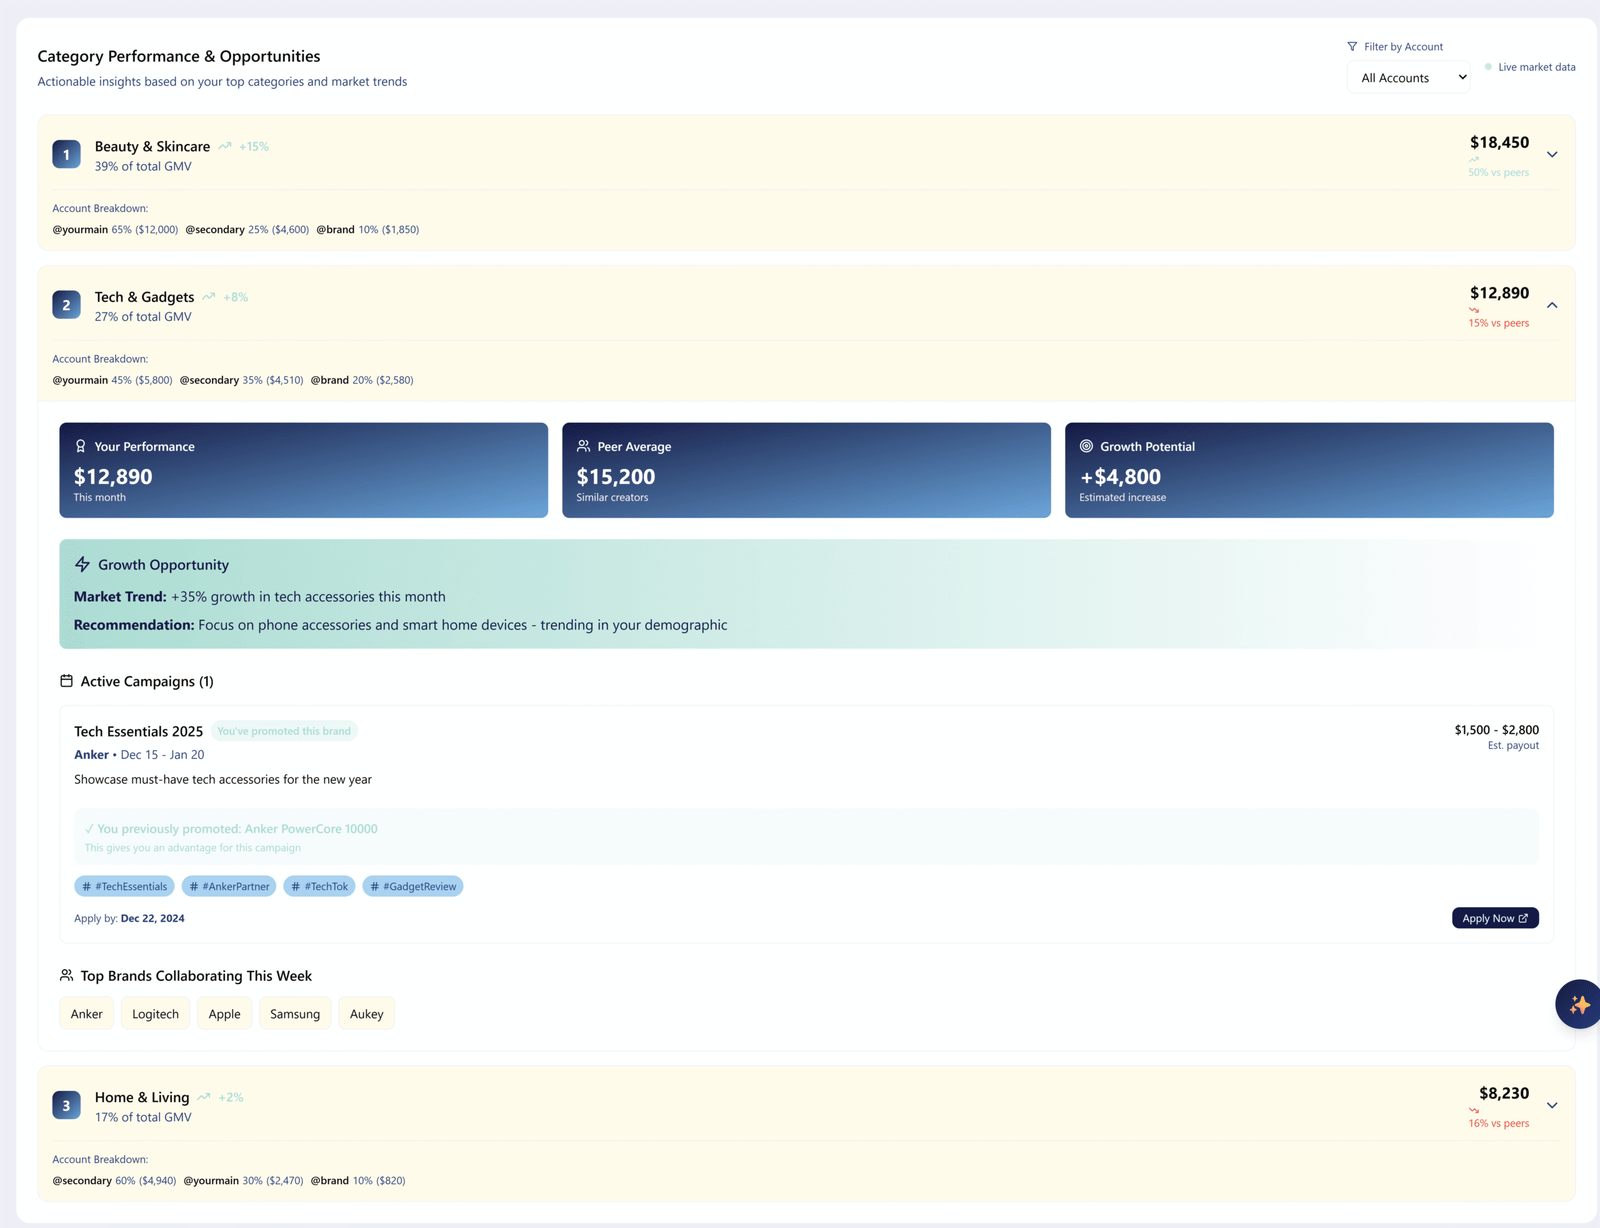This screenshot has height=1228, width=1600.
Task: Choose the Logitech brand chip
Action: tap(155, 1013)
